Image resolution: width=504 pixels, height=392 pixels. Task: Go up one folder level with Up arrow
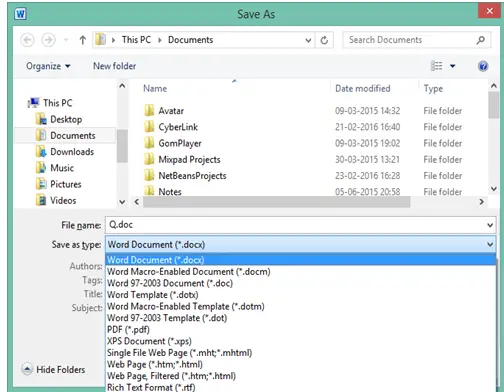(83, 40)
